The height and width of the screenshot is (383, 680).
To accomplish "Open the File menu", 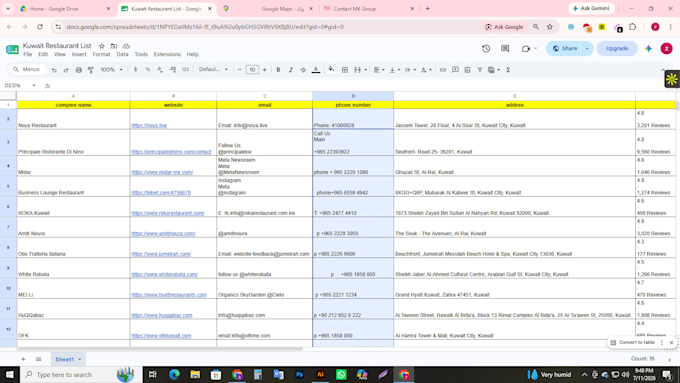I will point(27,54).
